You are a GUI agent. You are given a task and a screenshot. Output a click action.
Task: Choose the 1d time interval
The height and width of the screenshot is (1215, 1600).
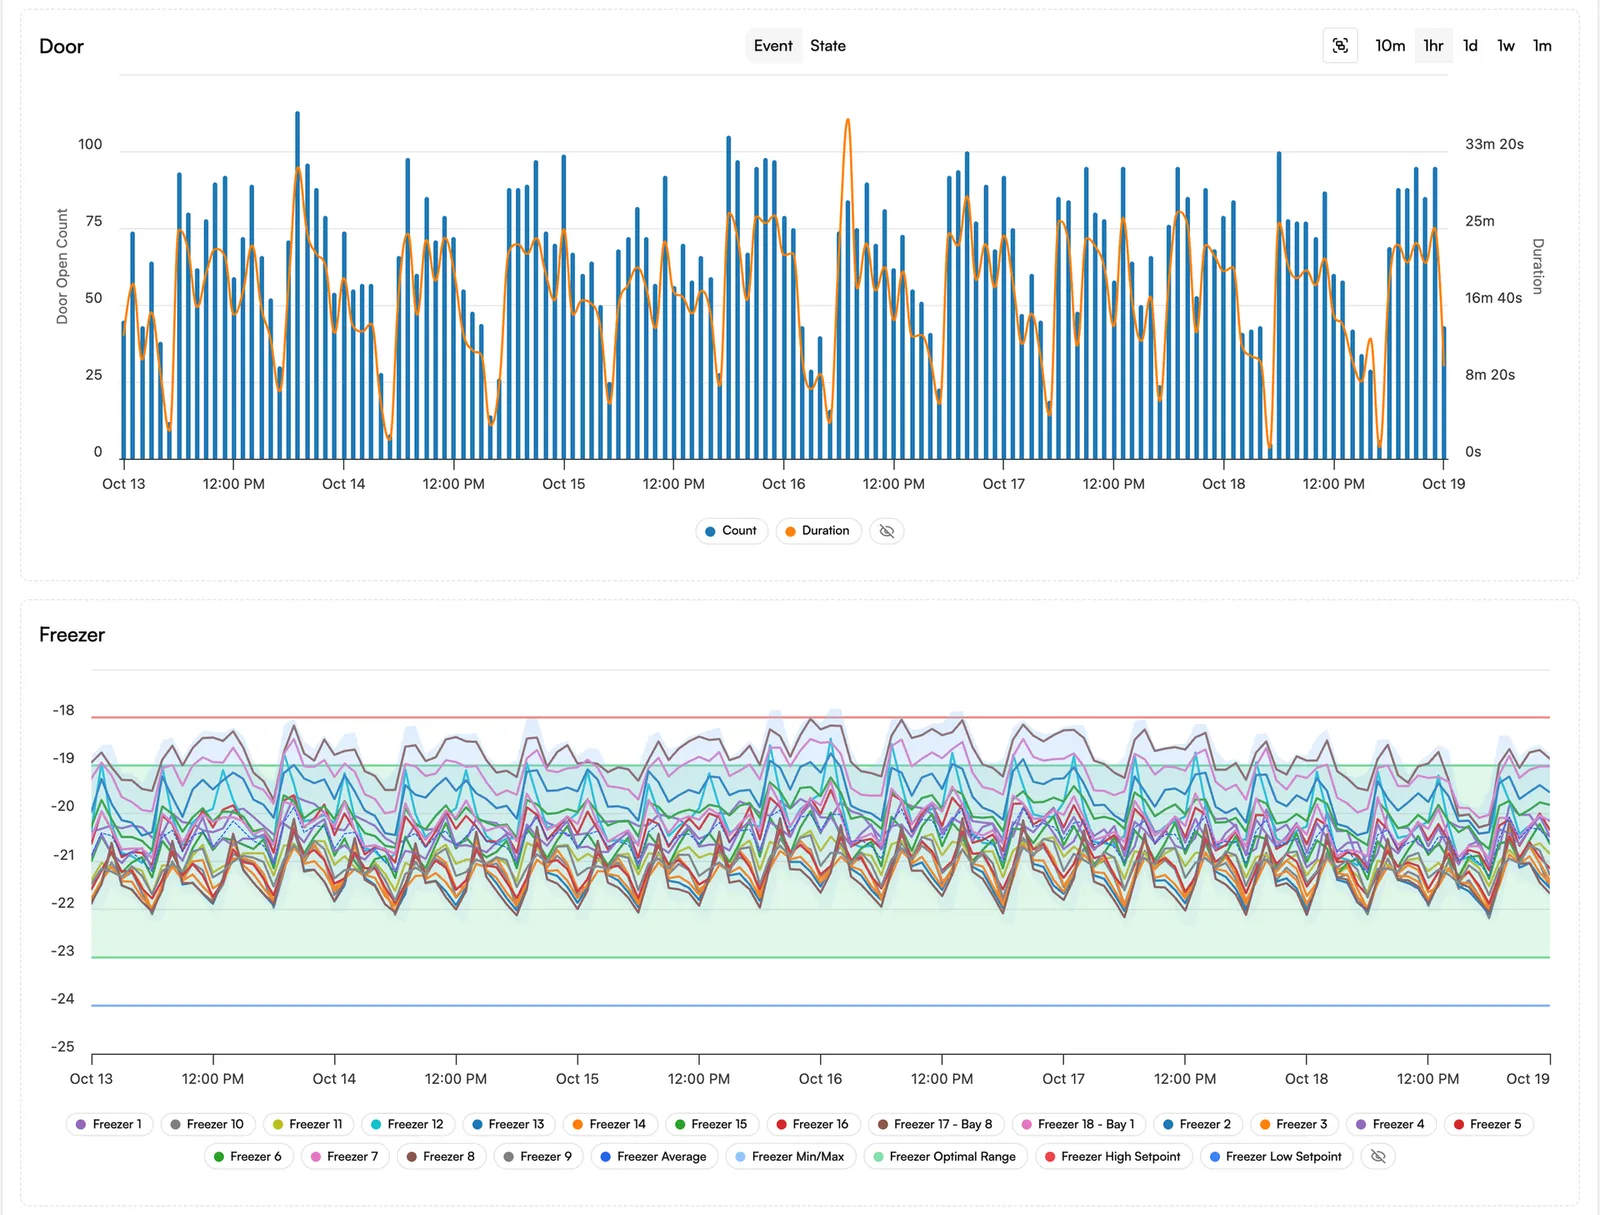[1470, 46]
